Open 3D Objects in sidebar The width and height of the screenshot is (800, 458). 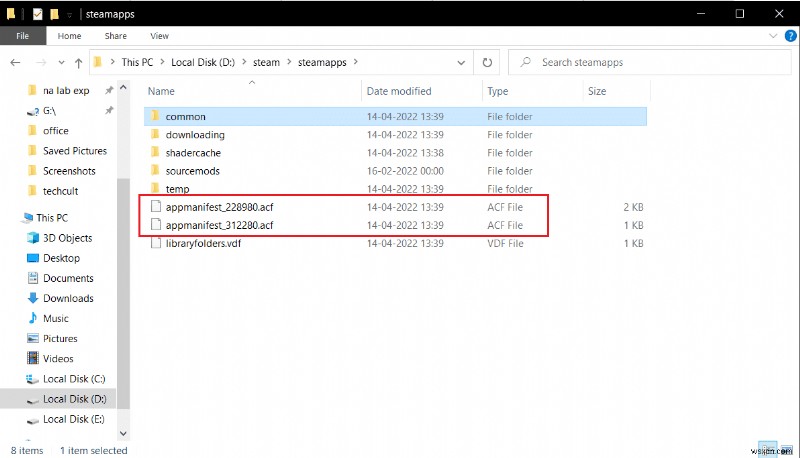point(67,238)
